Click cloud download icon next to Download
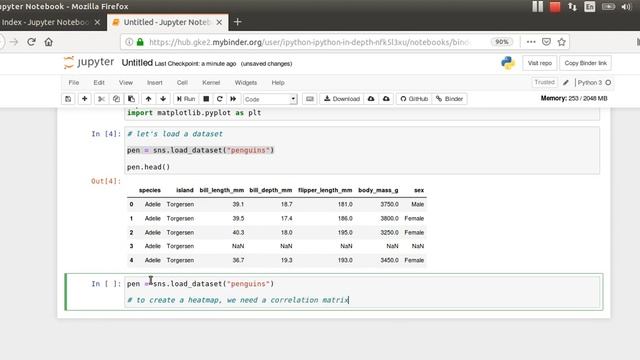Image resolution: width=640 pixels, height=360 pixels. click(371, 99)
